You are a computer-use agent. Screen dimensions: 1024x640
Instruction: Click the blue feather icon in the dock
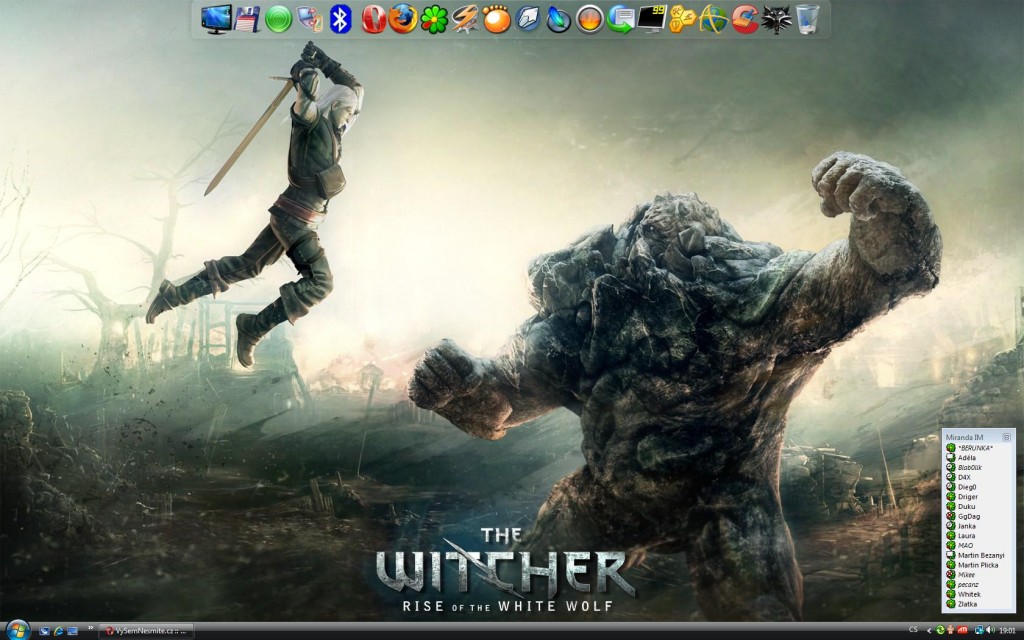point(558,19)
